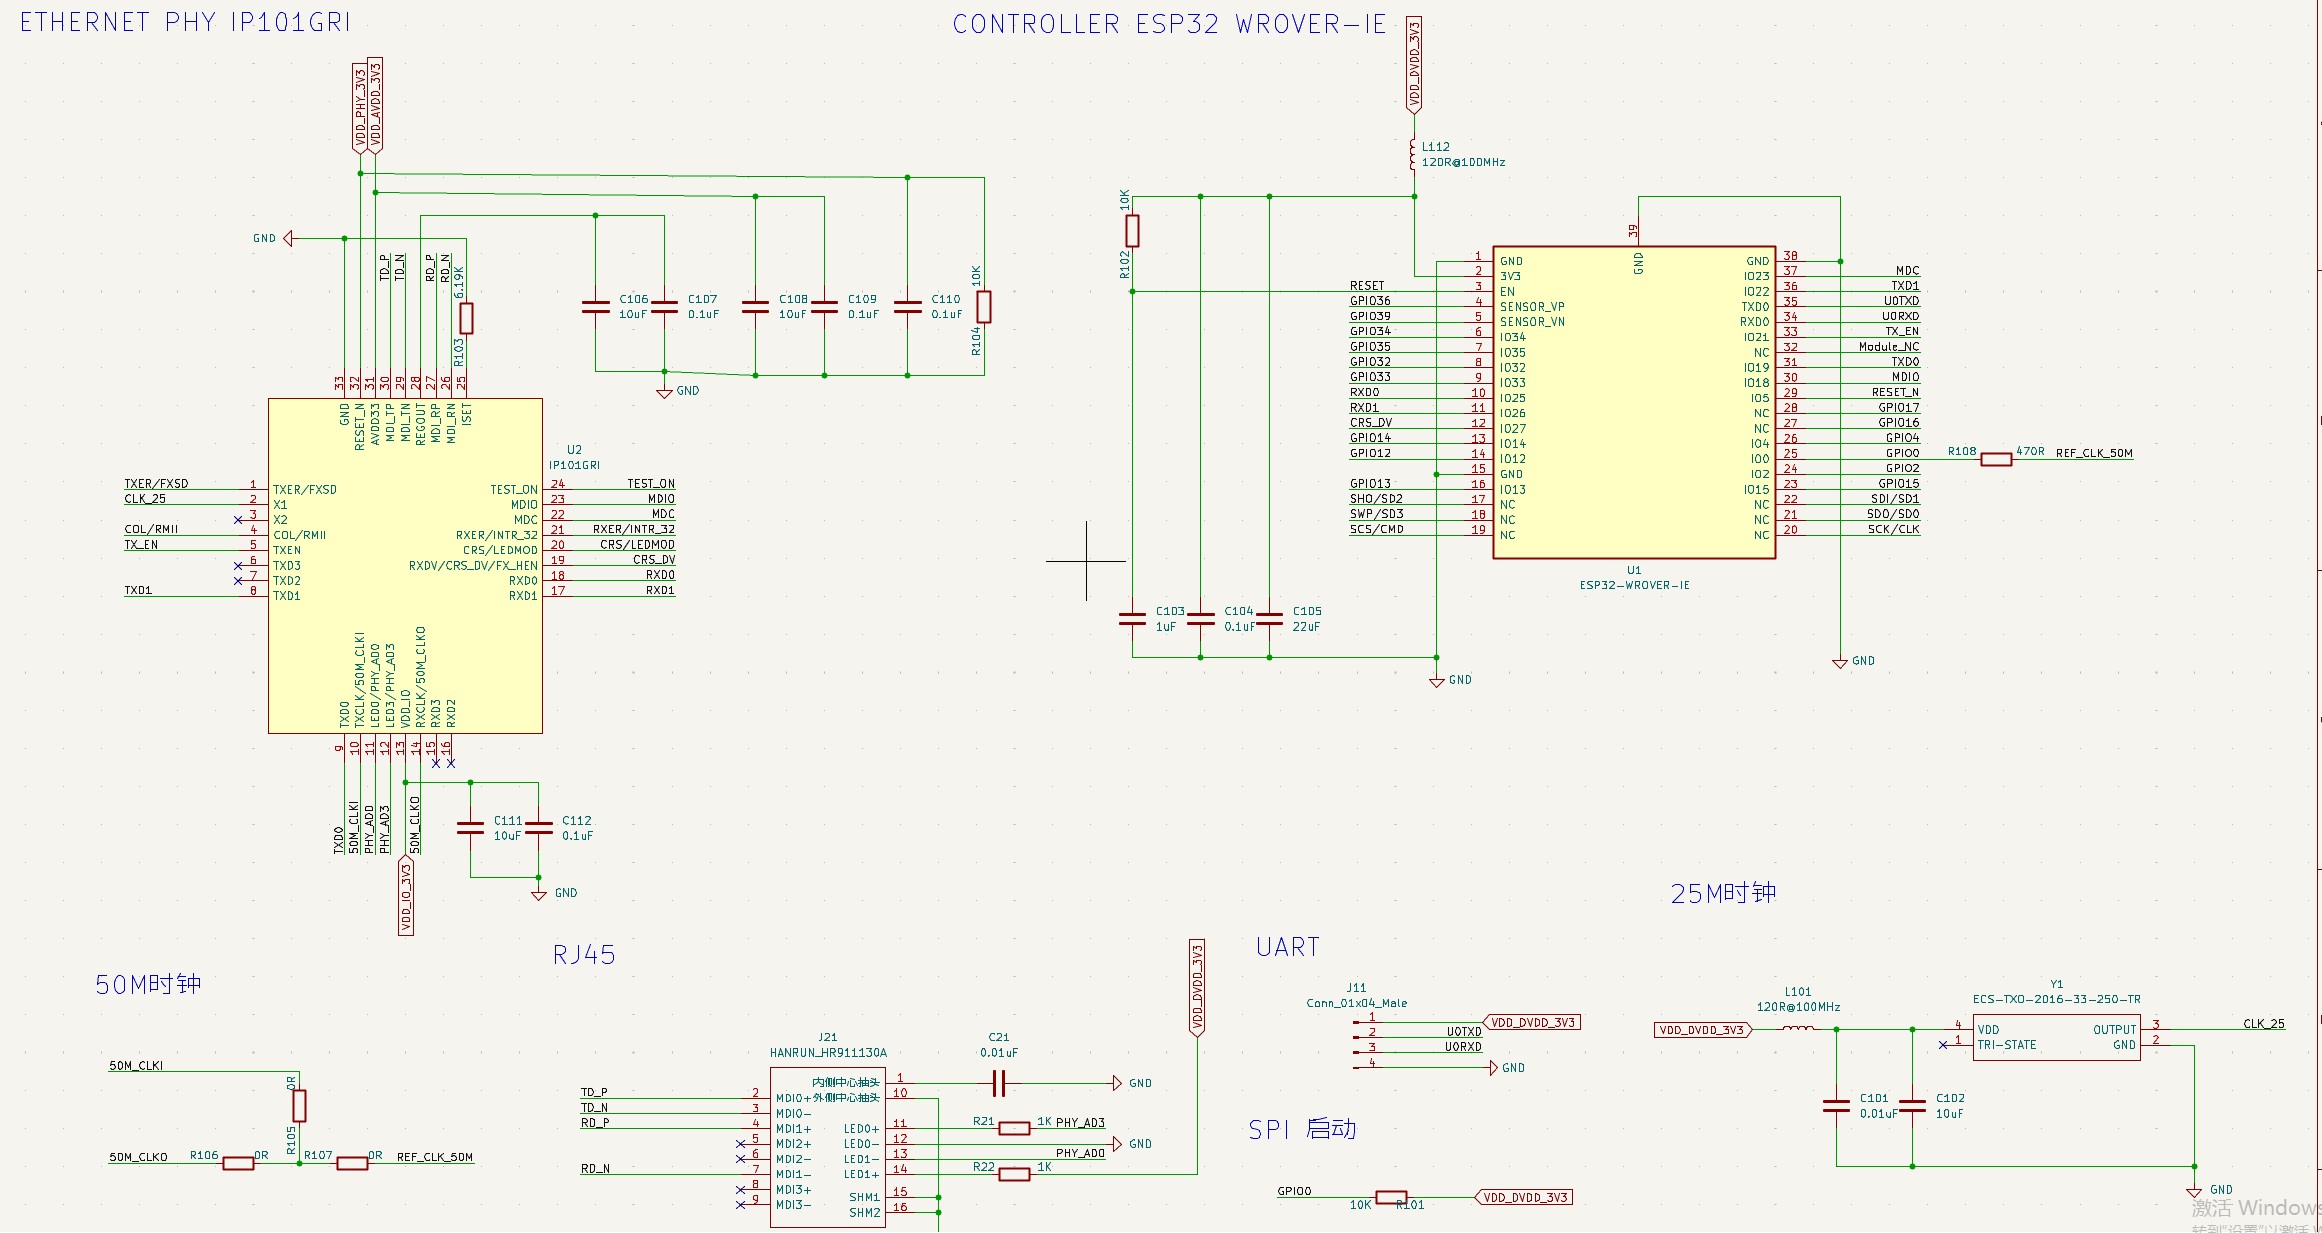Click the GND power symbol left of U2
The image size is (2322, 1233).
click(288, 238)
